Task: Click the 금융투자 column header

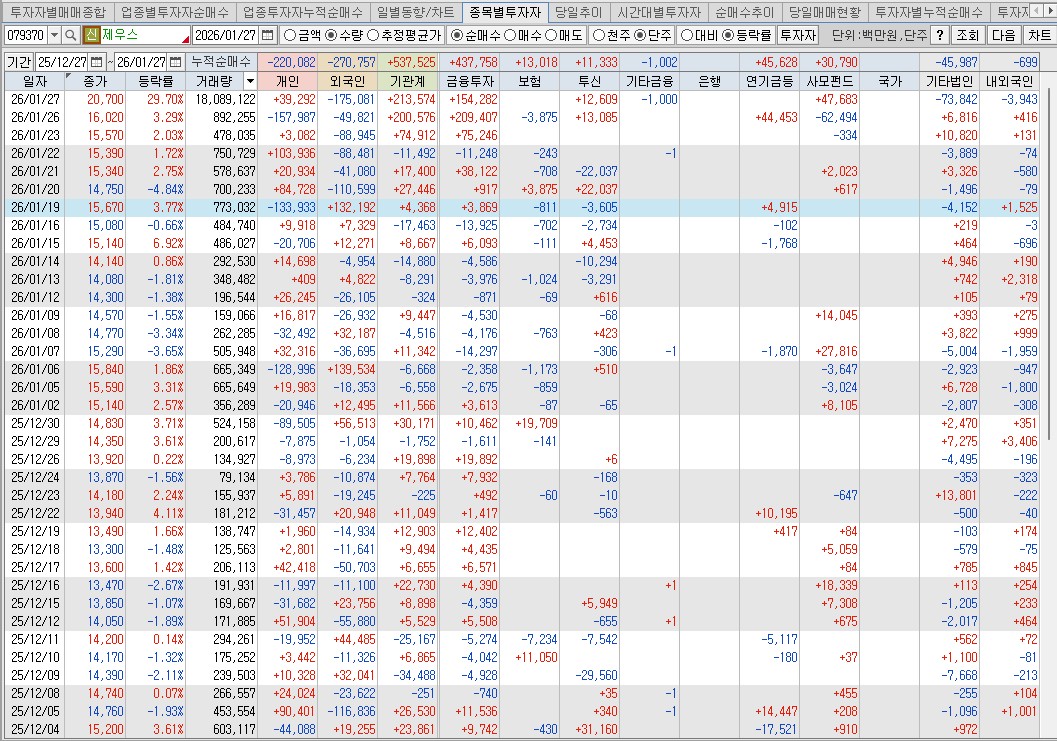Action: tap(470, 82)
